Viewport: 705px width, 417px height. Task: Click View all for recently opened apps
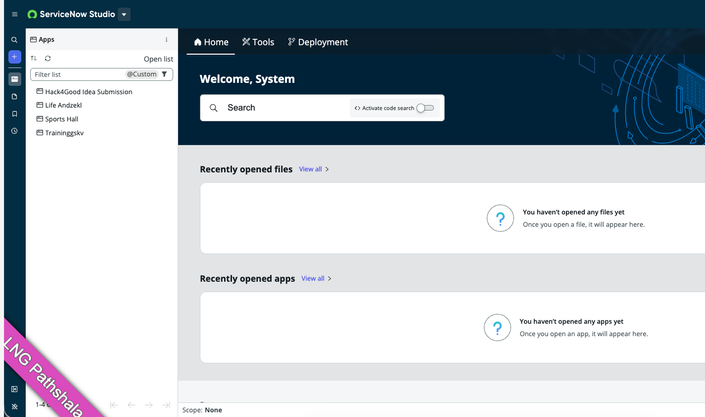313,279
